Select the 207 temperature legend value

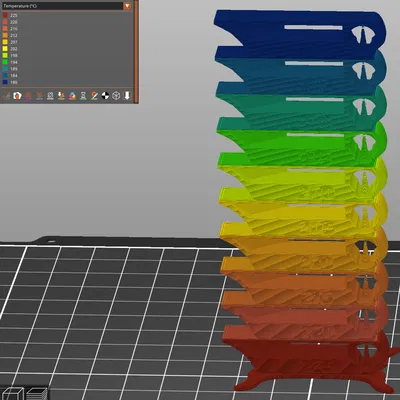[x=14, y=42]
